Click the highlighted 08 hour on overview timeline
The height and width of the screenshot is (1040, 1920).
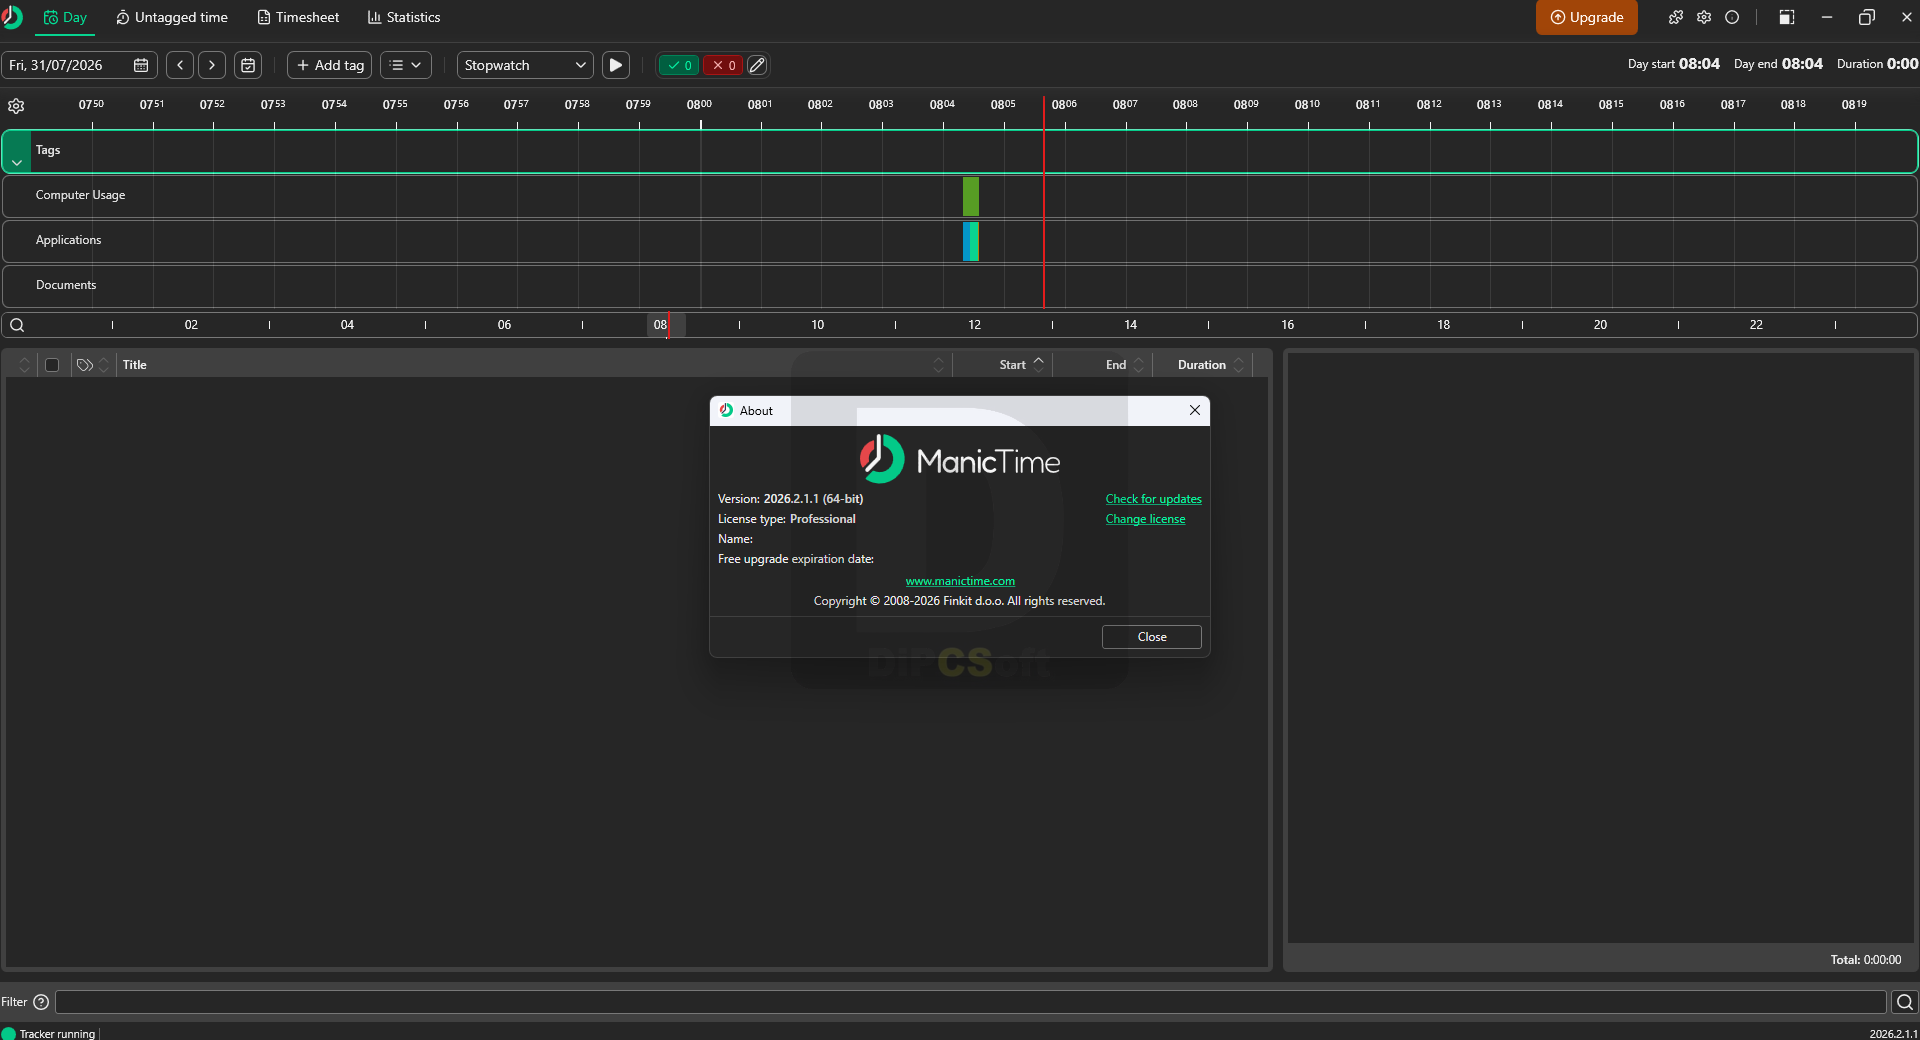660,325
